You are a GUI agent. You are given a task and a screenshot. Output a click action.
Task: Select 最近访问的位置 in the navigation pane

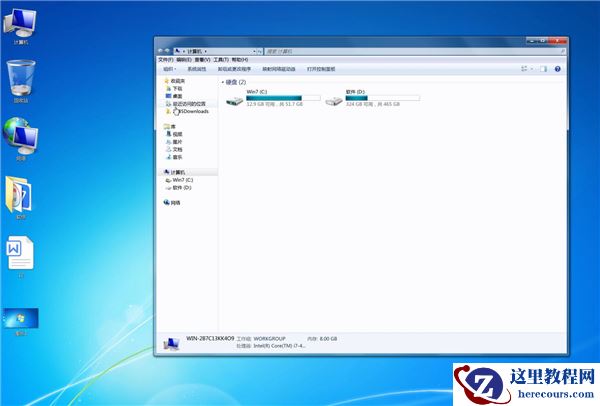189,104
